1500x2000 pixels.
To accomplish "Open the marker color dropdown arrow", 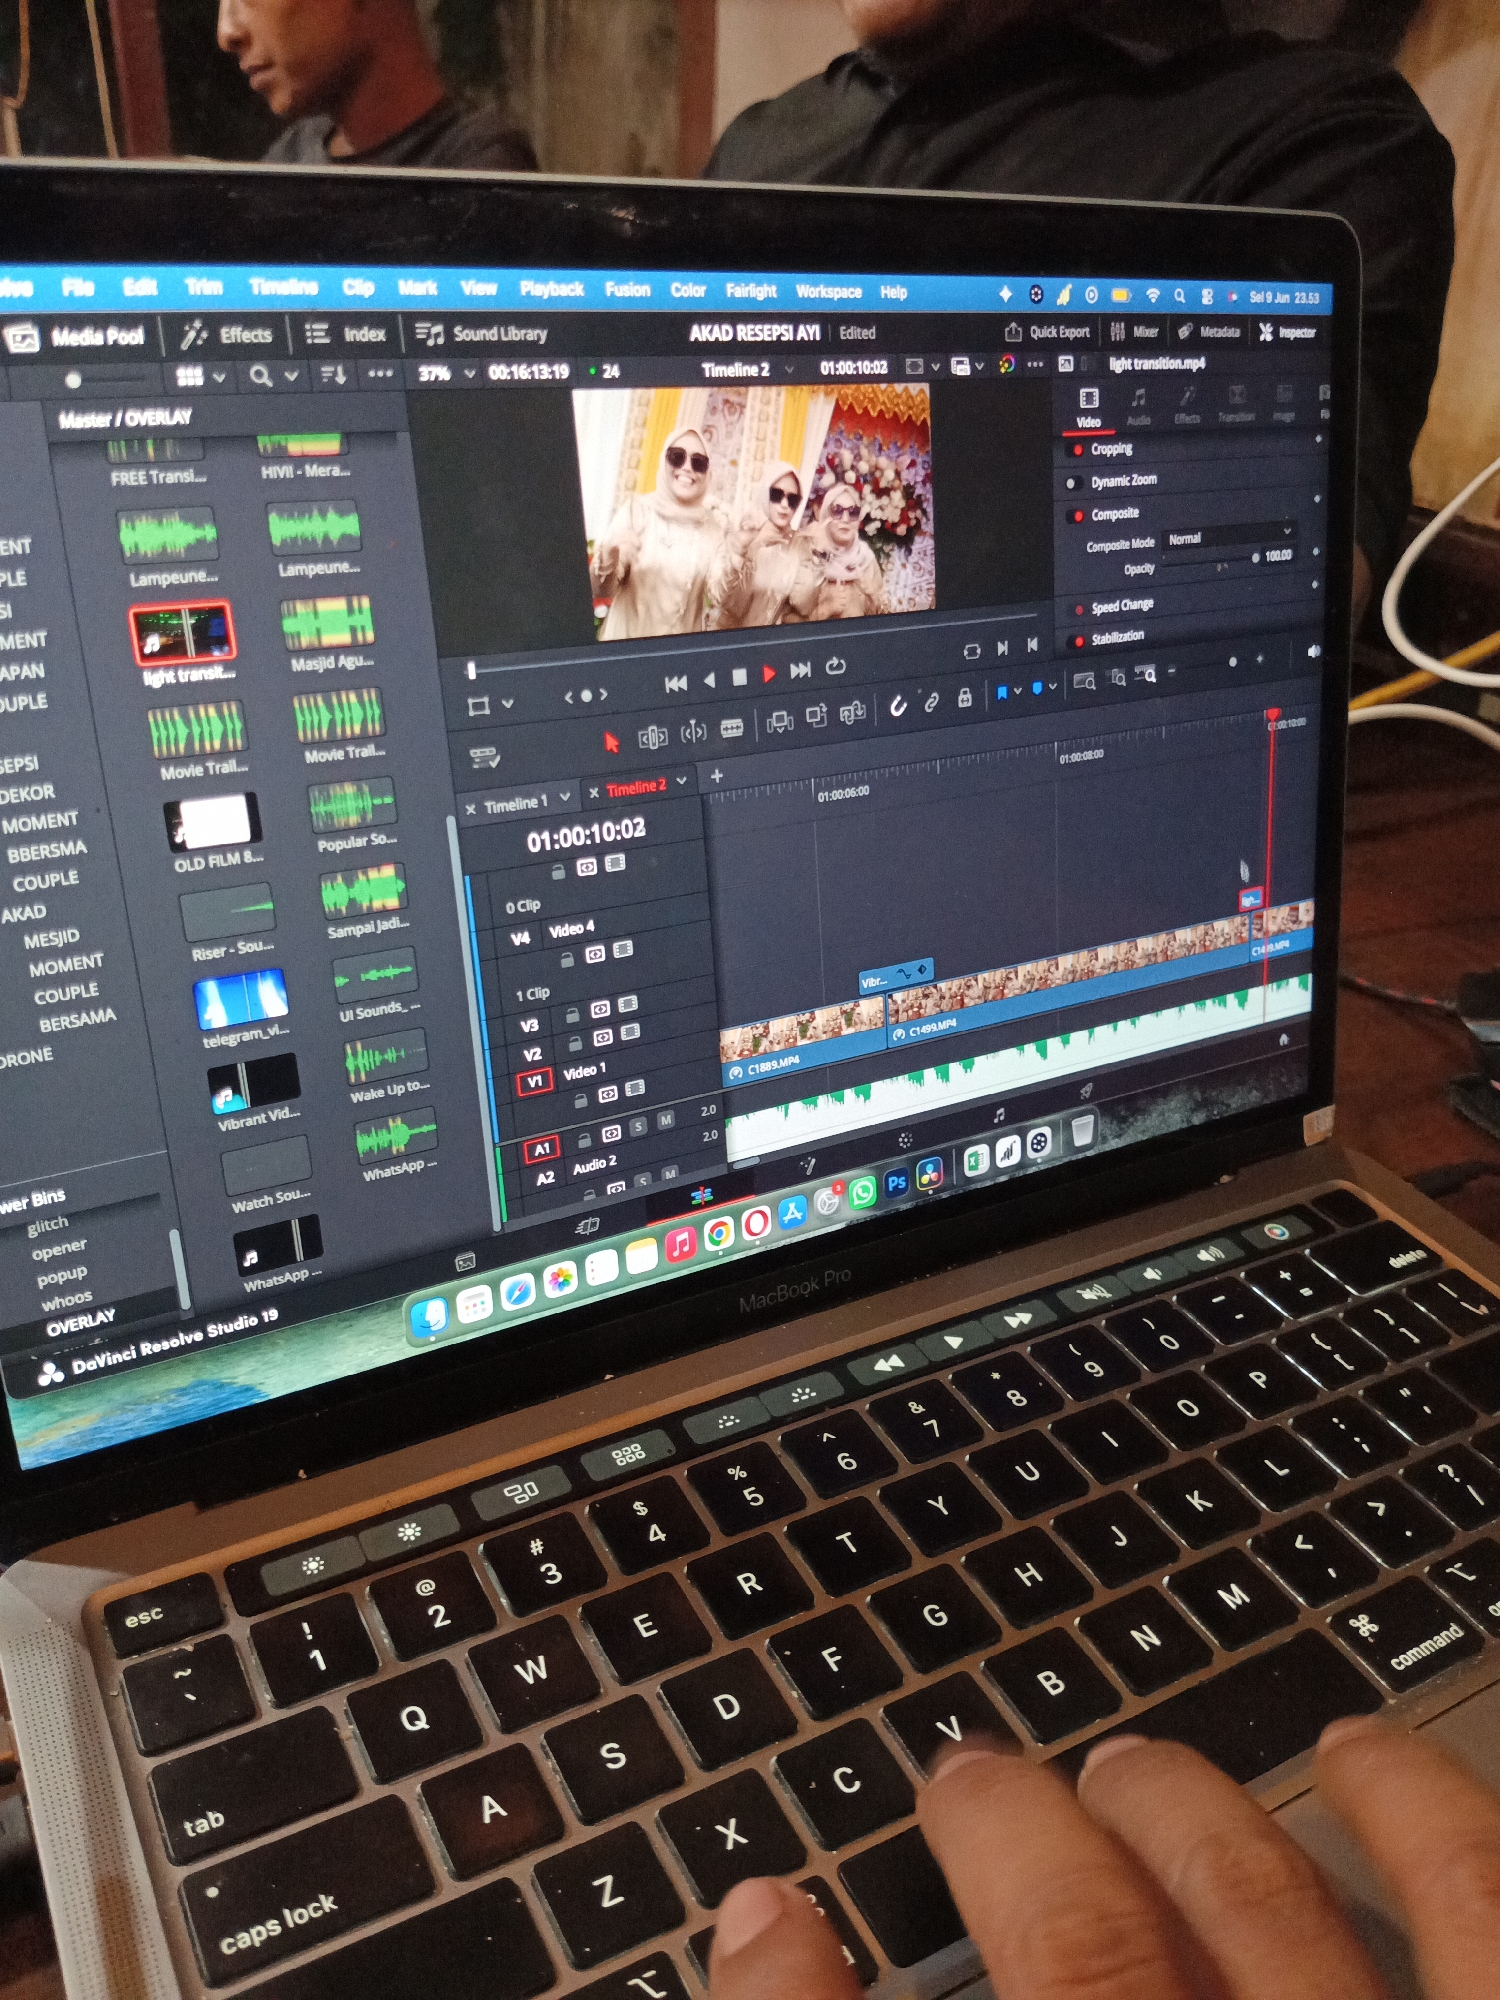I will click(1053, 686).
